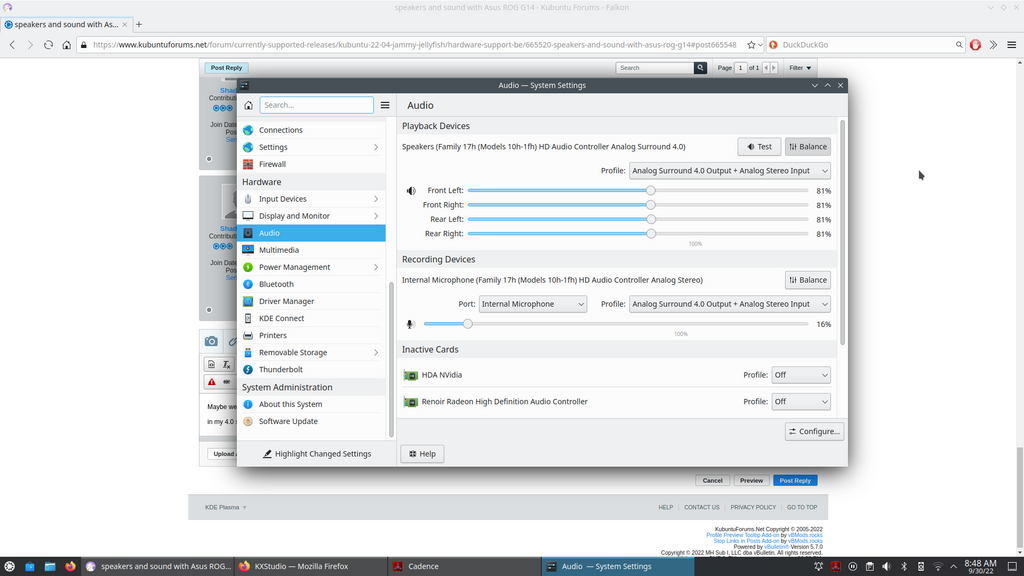Open the Thunderbolt settings entry
The image size is (1024, 576).
[280, 369]
